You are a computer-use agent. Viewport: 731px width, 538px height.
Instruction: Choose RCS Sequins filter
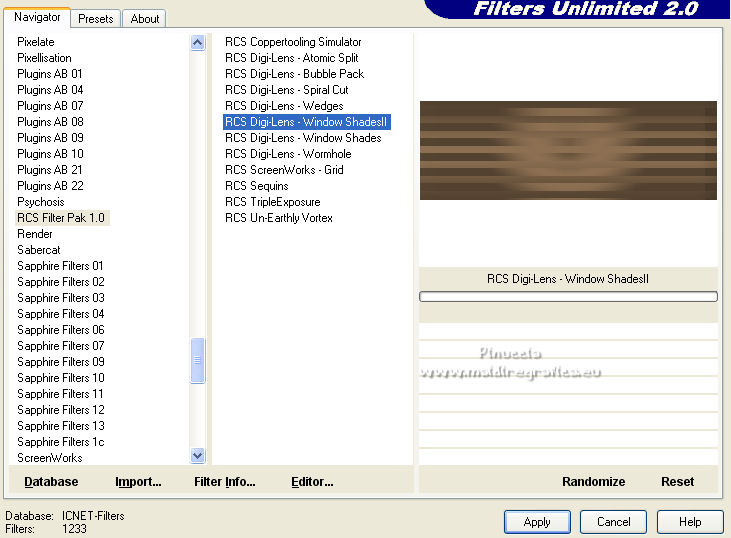pos(257,186)
